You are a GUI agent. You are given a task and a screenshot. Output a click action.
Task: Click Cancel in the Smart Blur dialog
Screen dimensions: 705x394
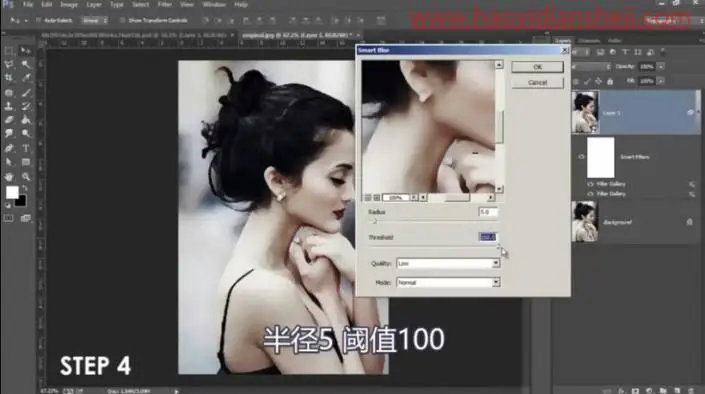point(537,83)
